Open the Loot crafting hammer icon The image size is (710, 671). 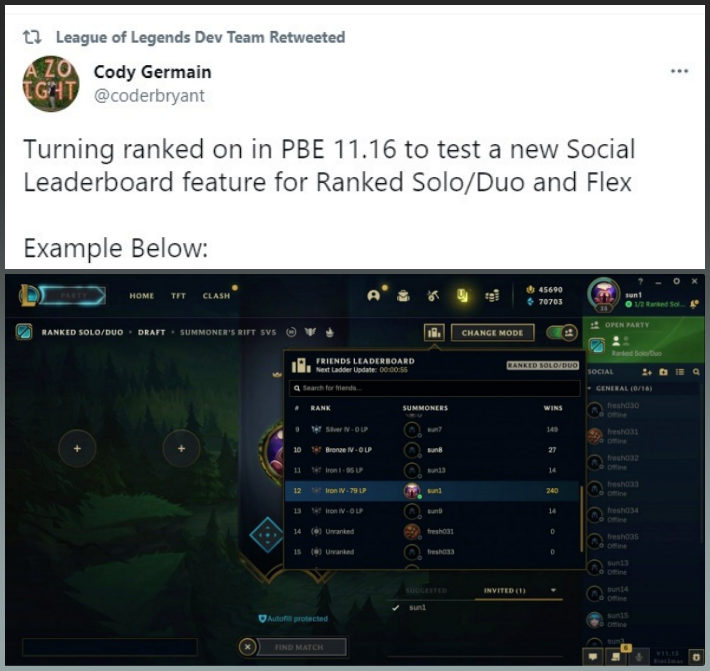(433, 296)
